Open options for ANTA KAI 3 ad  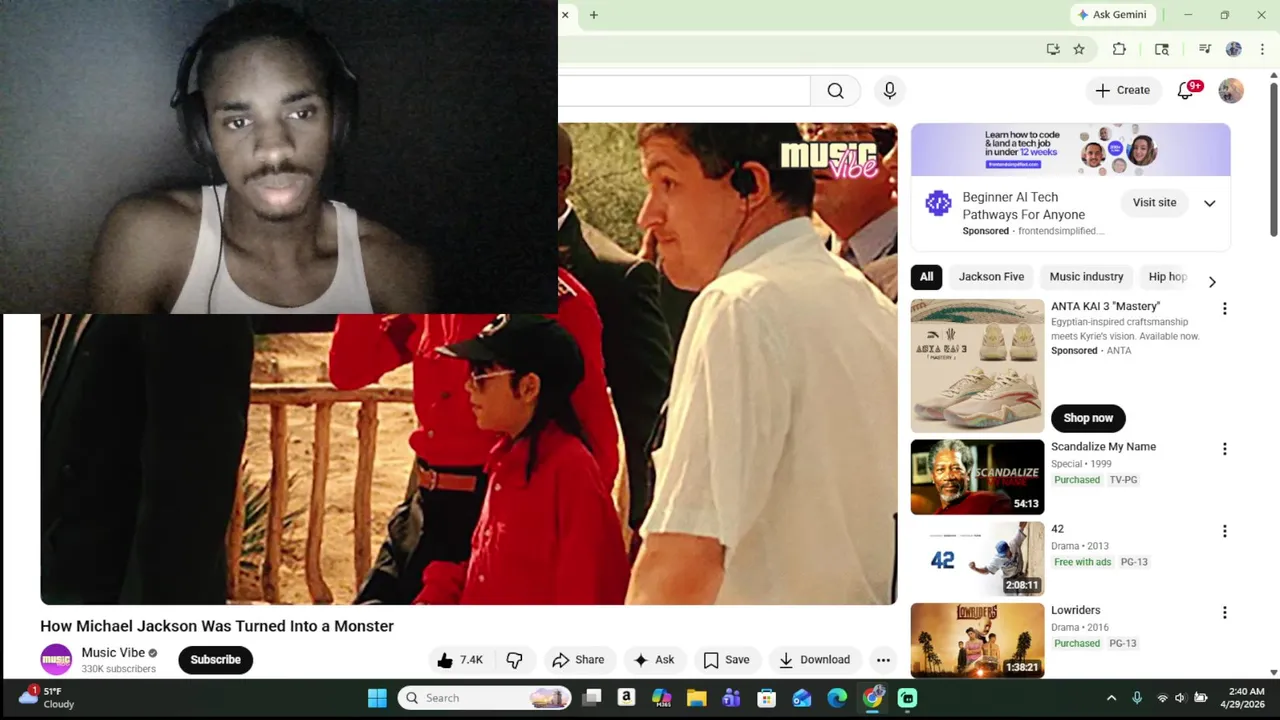pyautogui.click(x=1224, y=309)
